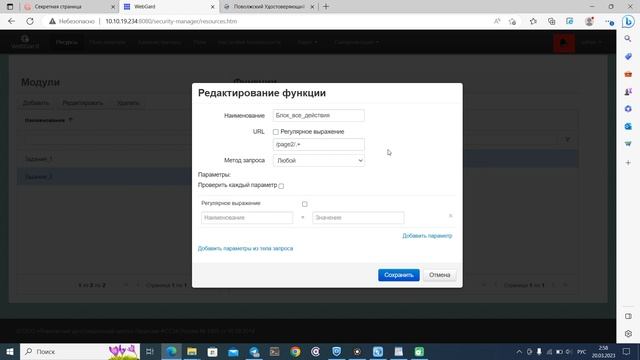Tick the Проверить каждый параметр checkbox
Screen dimensions: 640x360
pos(281,186)
